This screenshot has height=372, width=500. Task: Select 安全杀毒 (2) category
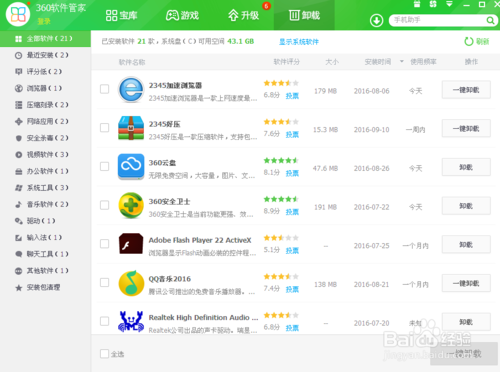click(45, 138)
